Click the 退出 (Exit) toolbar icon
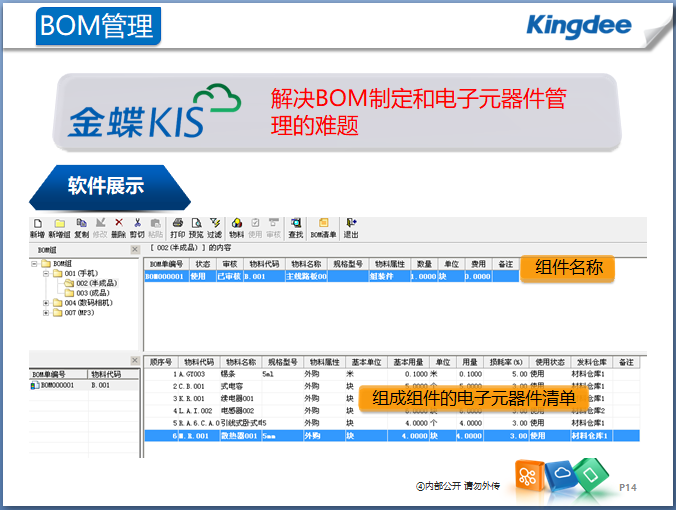Viewport: 676px width, 510px height. point(351,227)
